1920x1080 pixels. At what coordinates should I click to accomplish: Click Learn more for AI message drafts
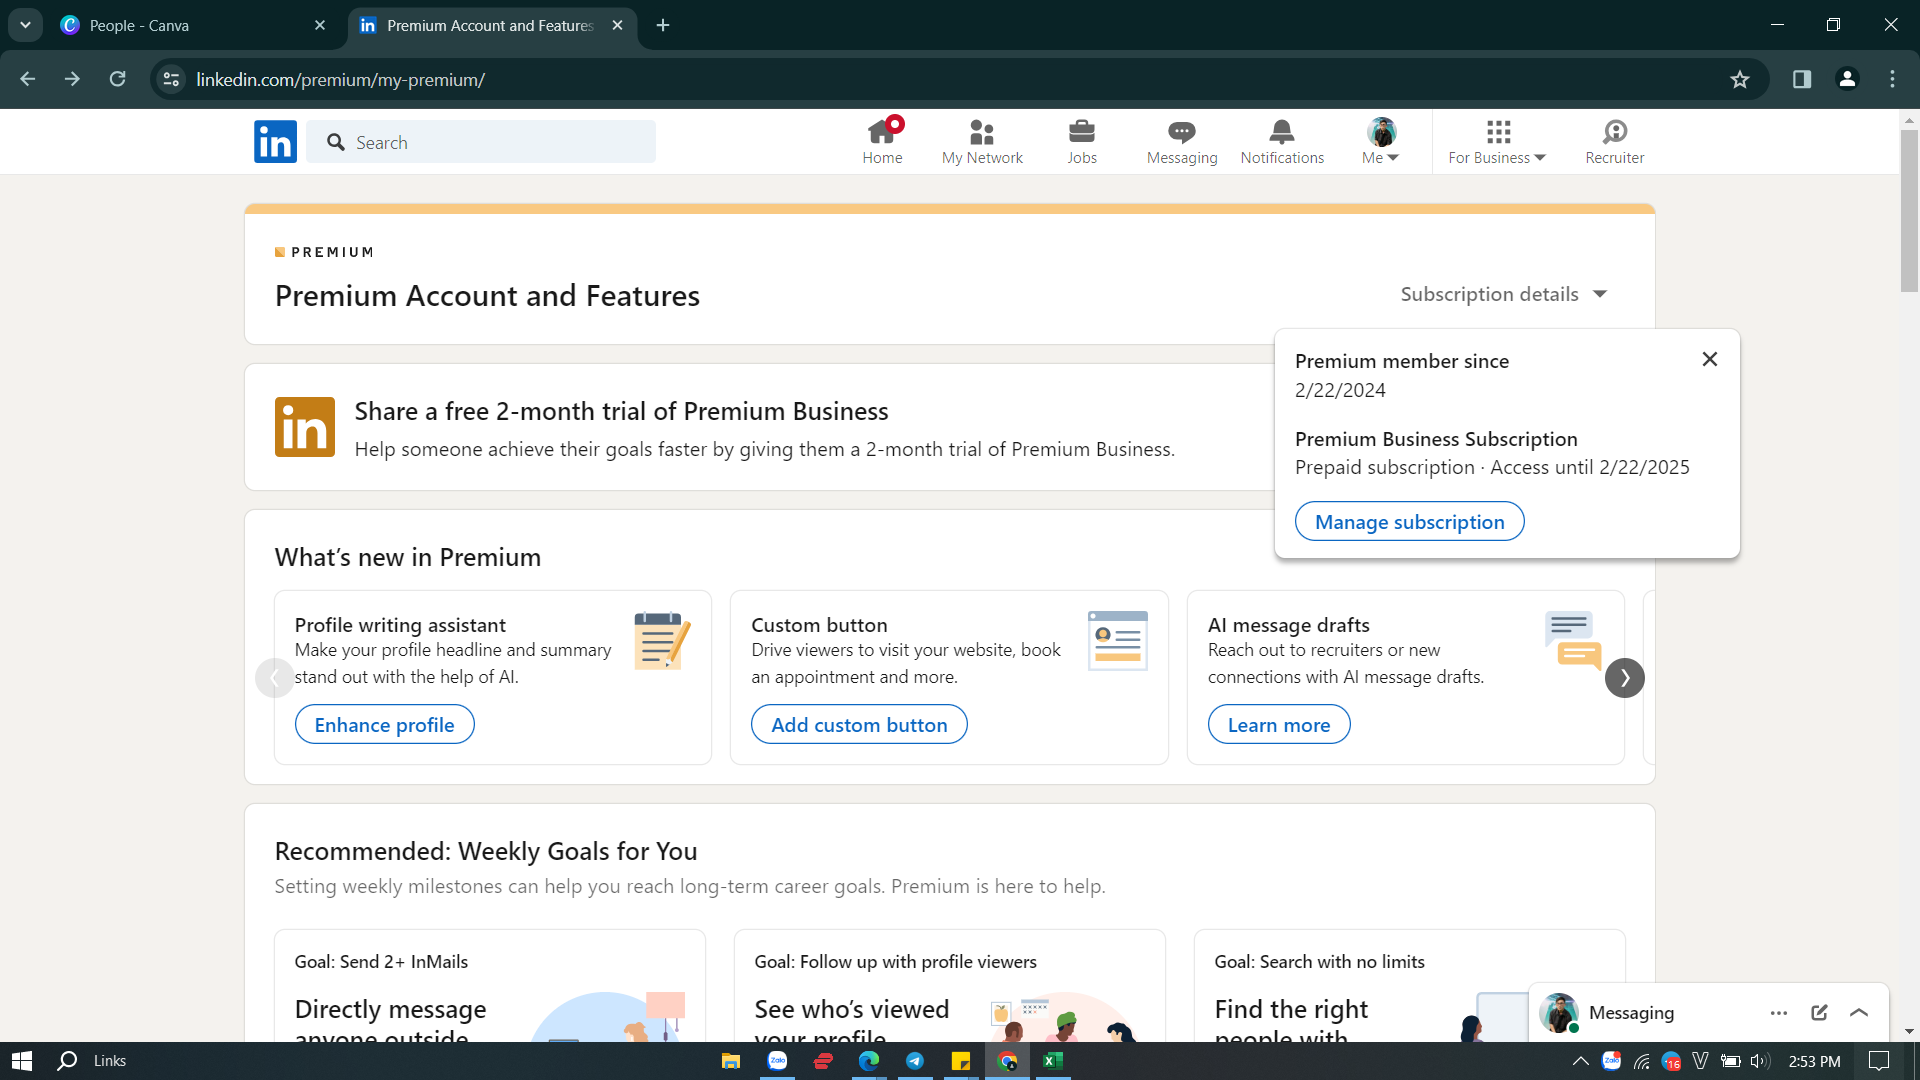click(1279, 725)
